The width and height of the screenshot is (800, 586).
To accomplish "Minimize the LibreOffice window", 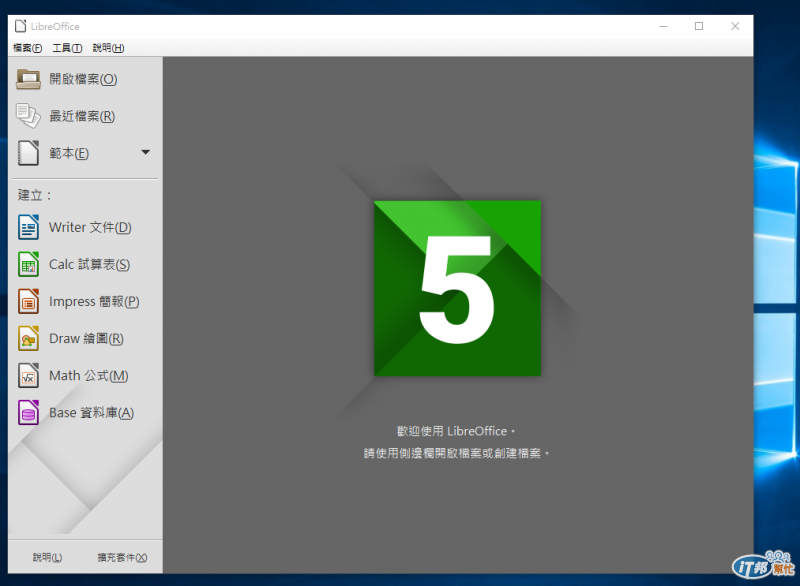I will 663,27.
